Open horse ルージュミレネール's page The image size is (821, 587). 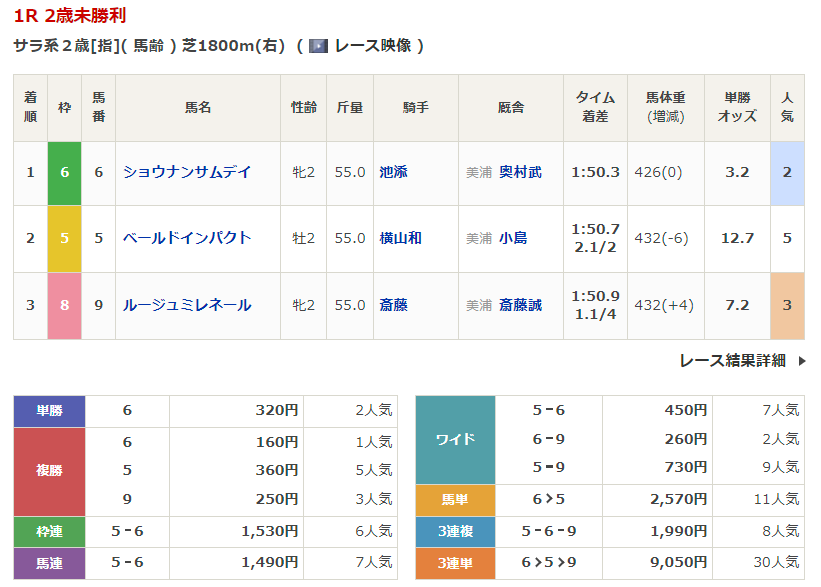(x=186, y=305)
